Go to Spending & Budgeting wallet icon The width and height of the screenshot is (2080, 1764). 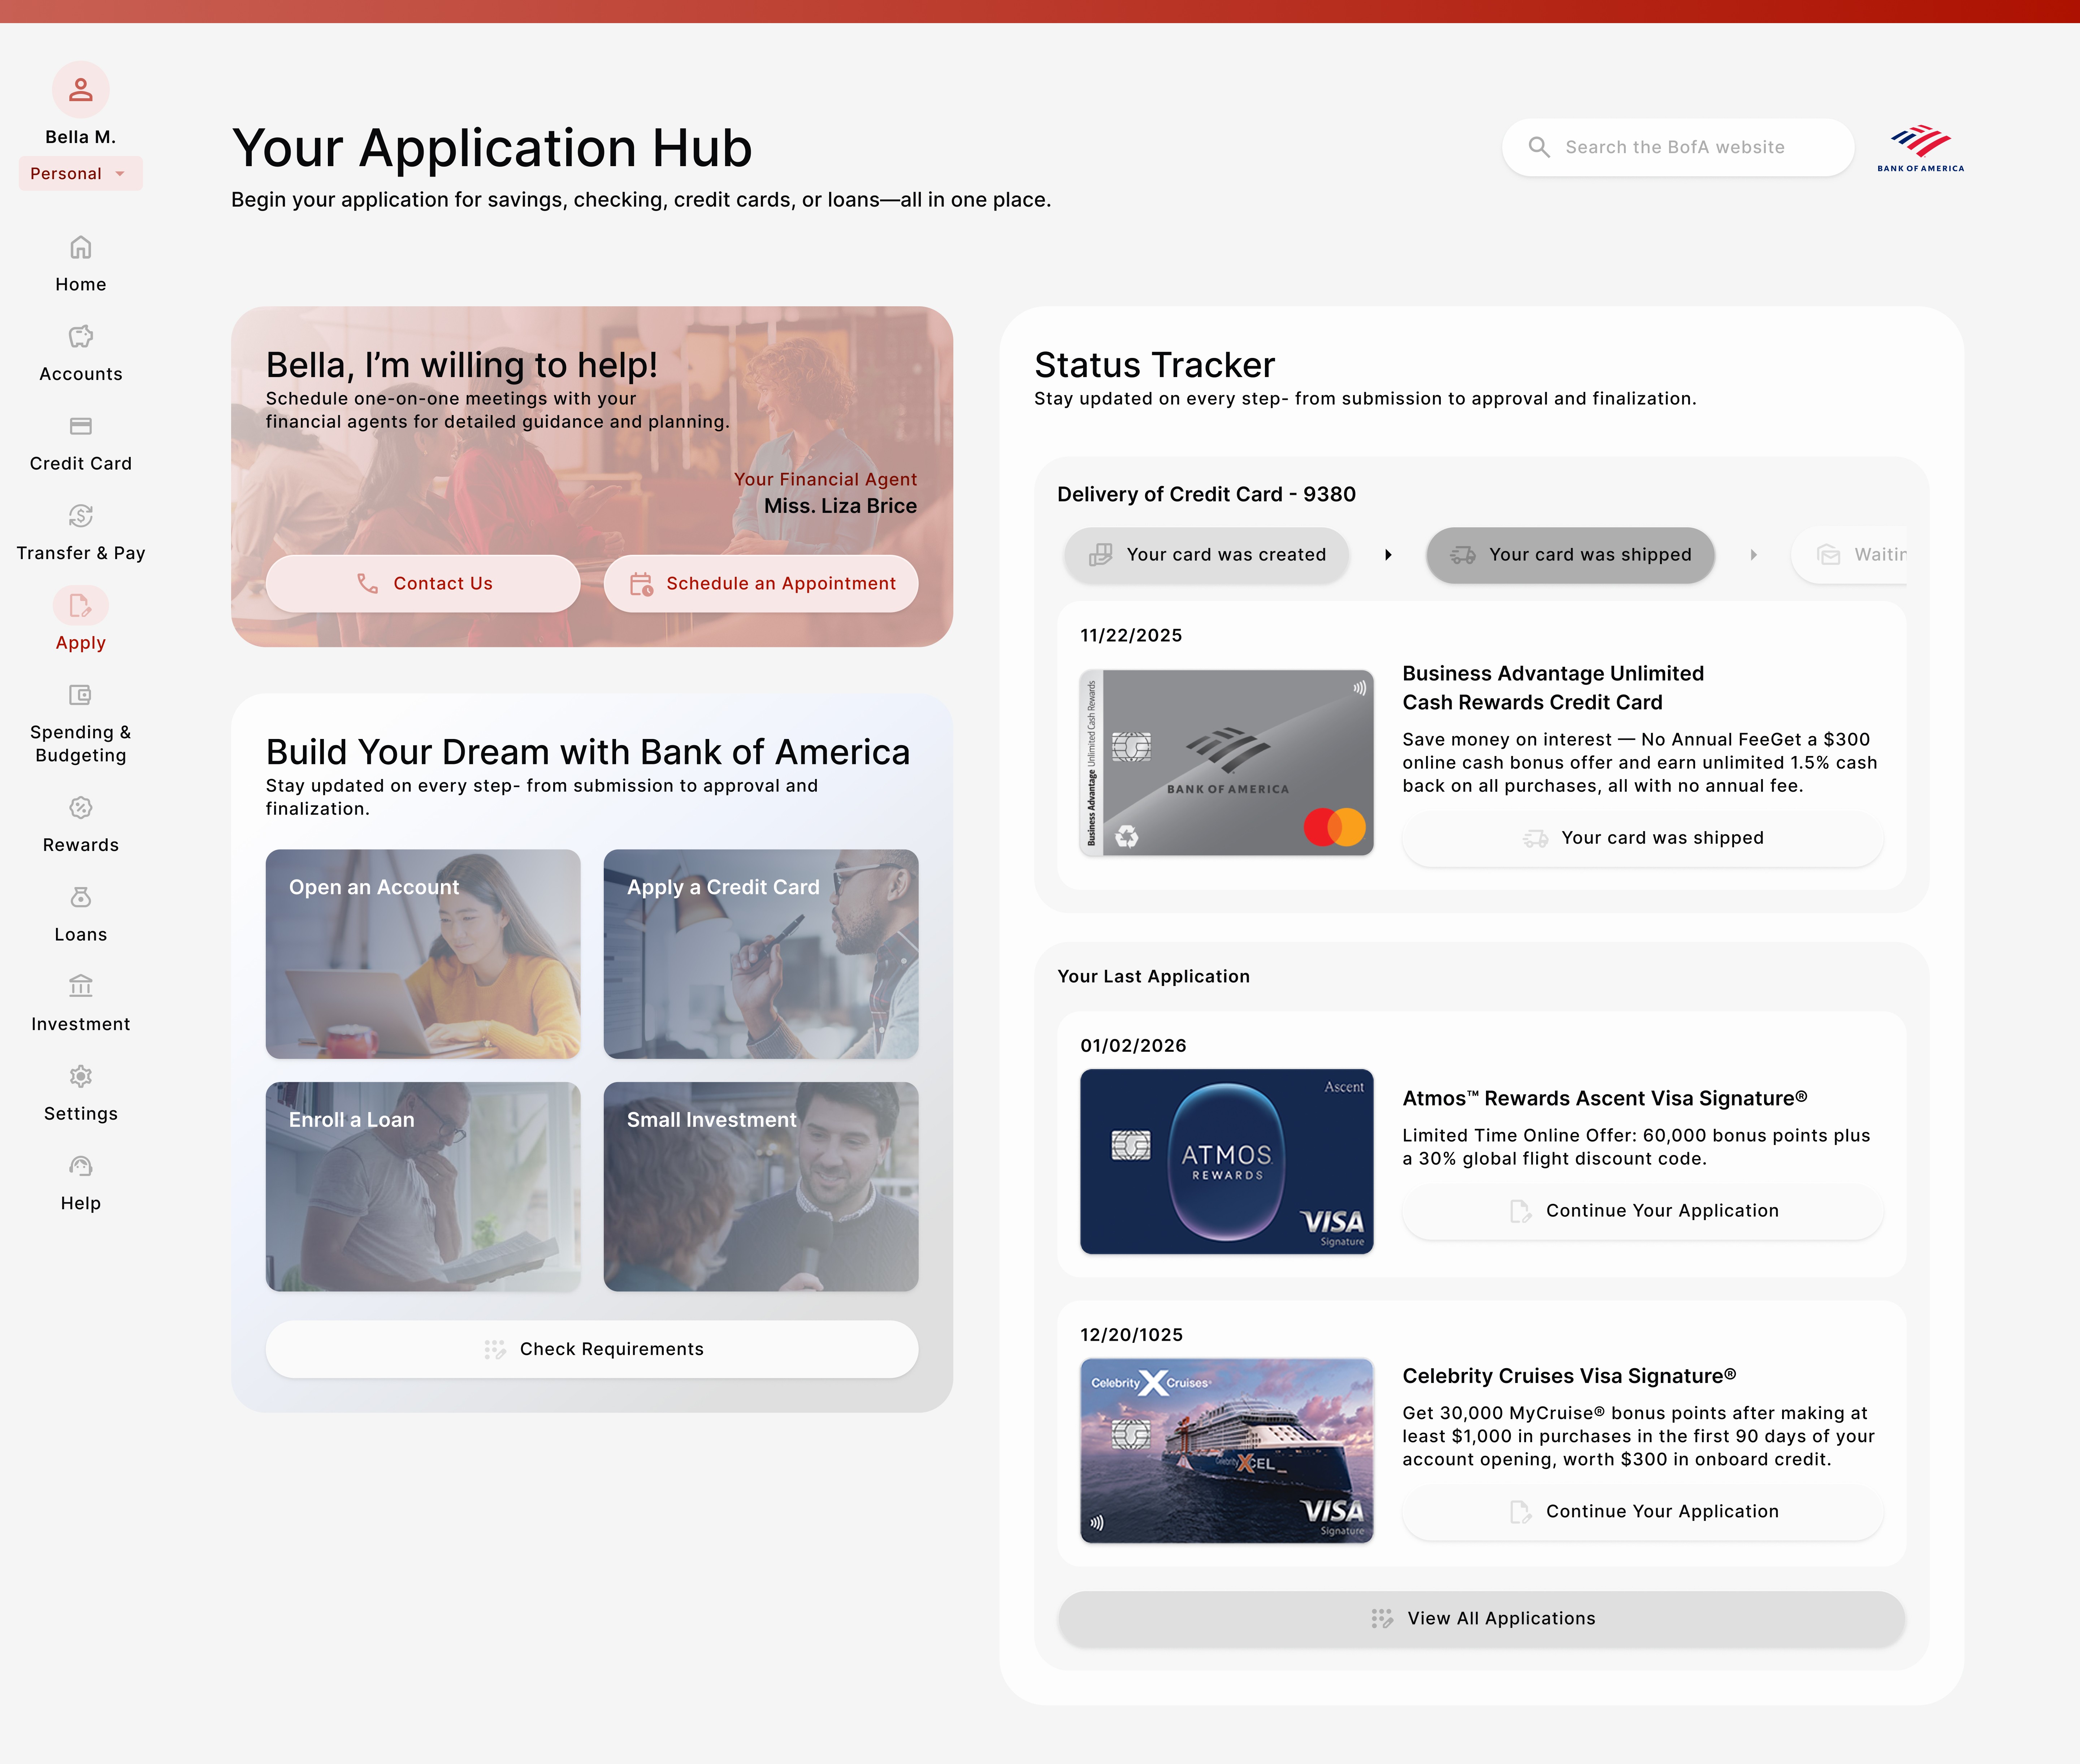click(81, 695)
